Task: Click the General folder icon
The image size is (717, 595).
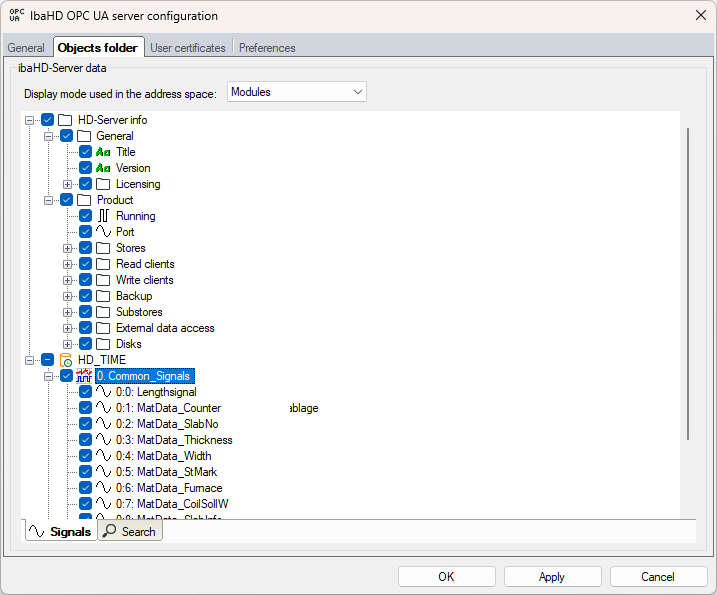Action: 84,136
